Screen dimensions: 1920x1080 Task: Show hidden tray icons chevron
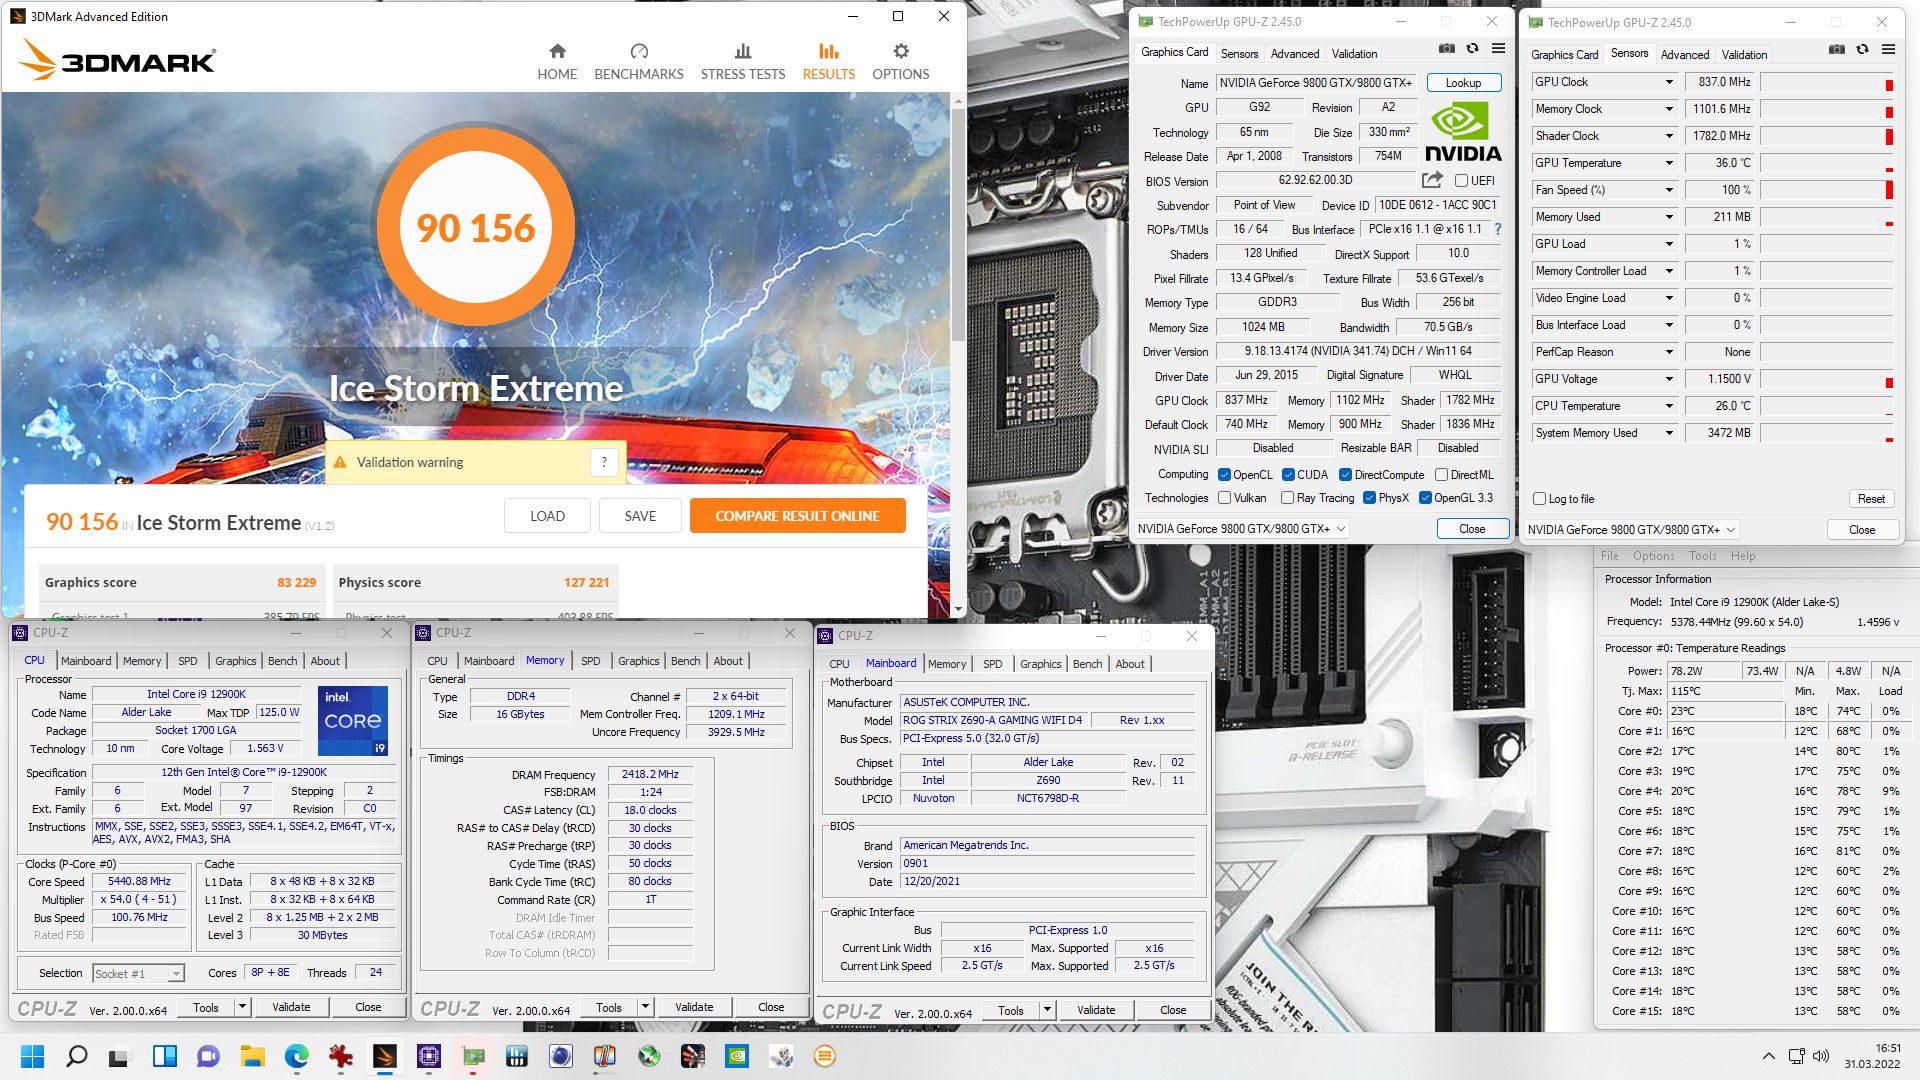1768,1056
